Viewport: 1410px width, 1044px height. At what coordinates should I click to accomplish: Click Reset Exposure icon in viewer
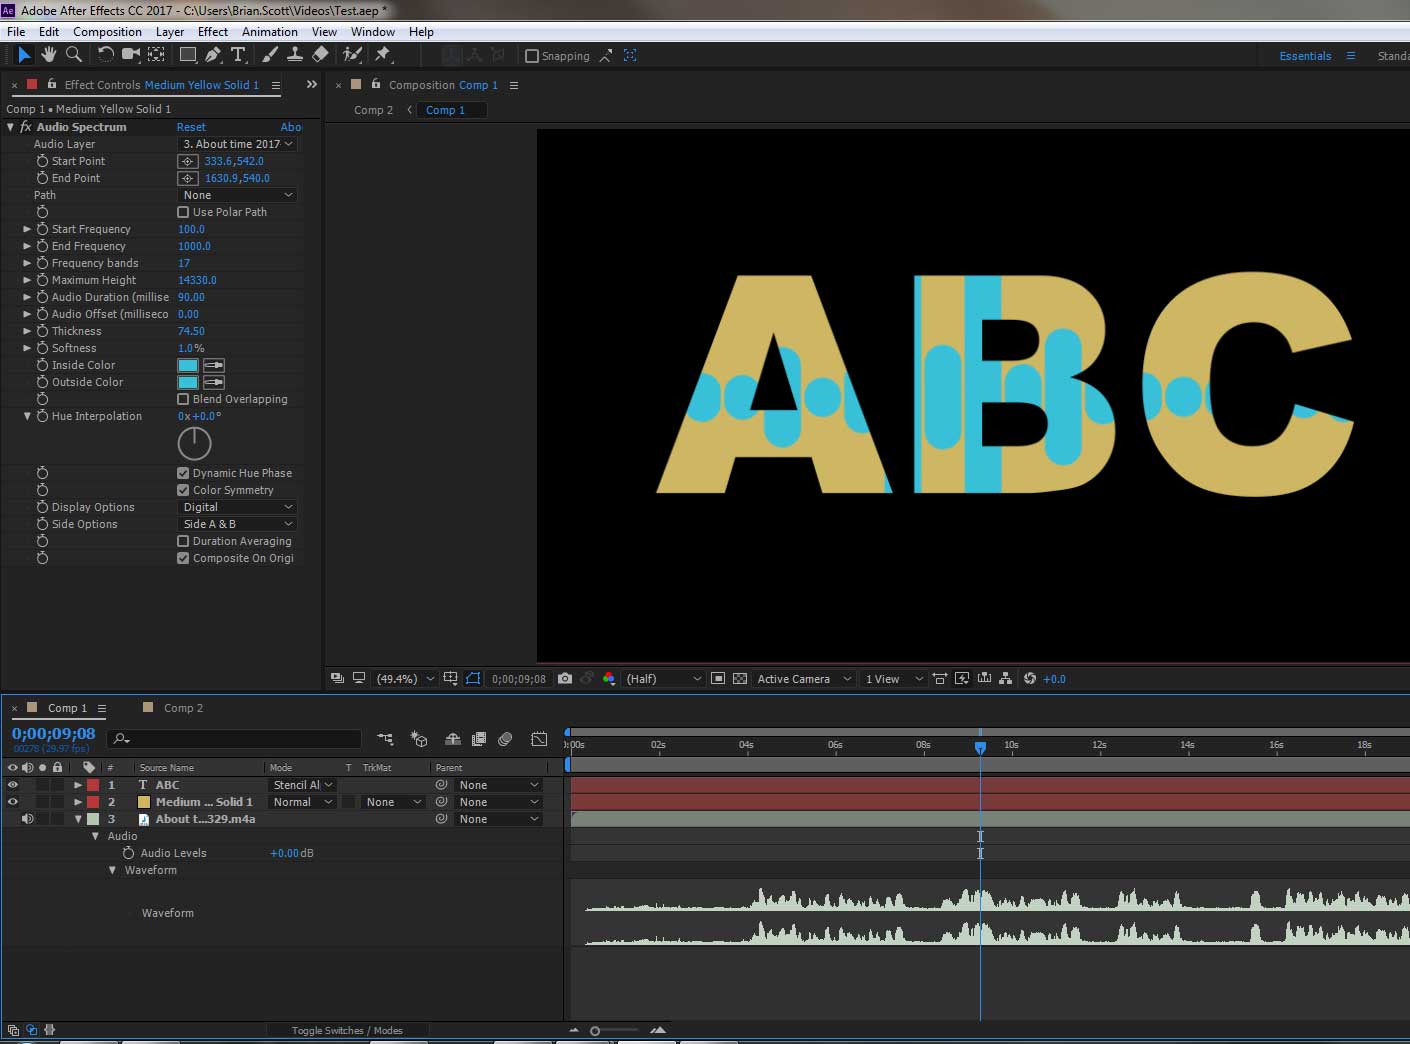pos(1030,678)
